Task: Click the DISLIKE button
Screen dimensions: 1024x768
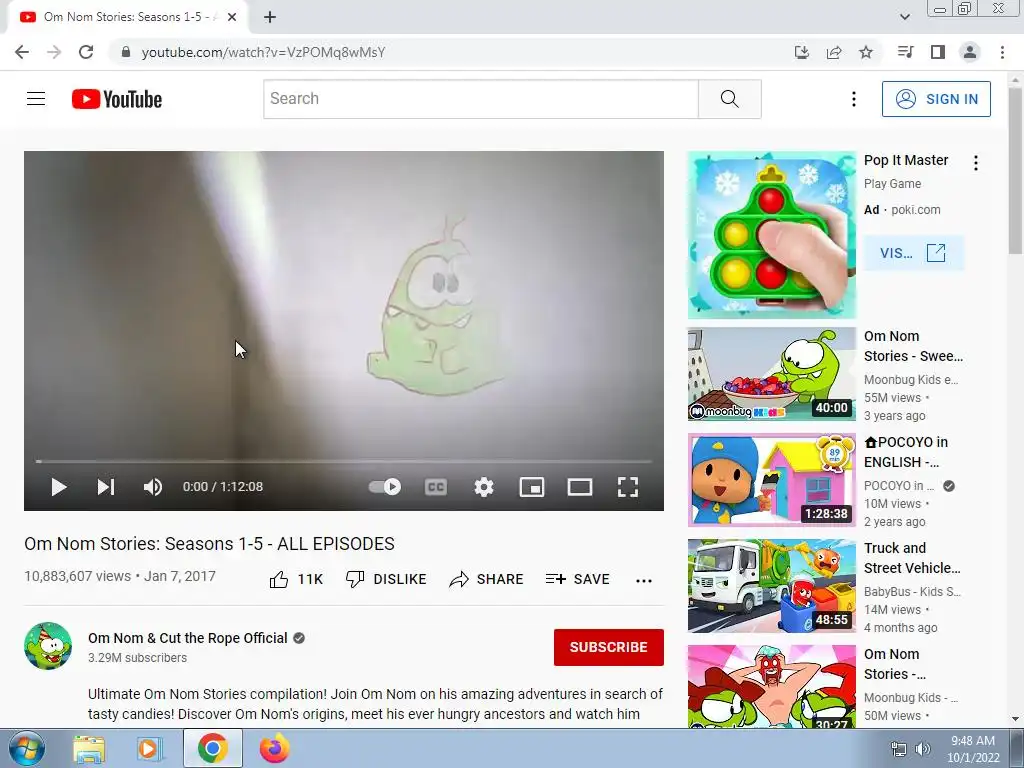Action: [386, 579]
